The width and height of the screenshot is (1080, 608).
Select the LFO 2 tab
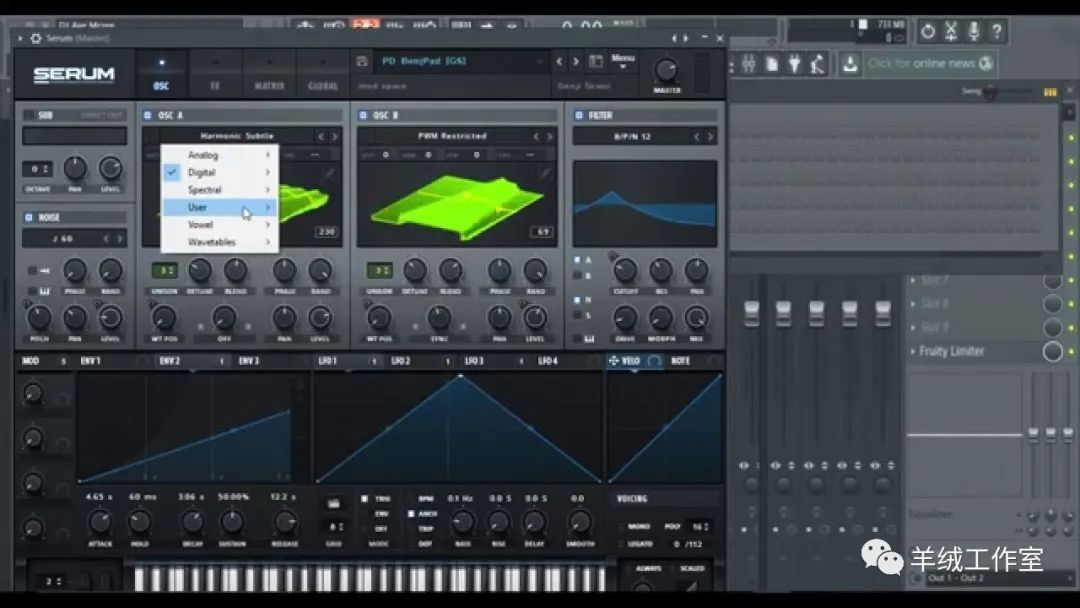coord(401,361)
